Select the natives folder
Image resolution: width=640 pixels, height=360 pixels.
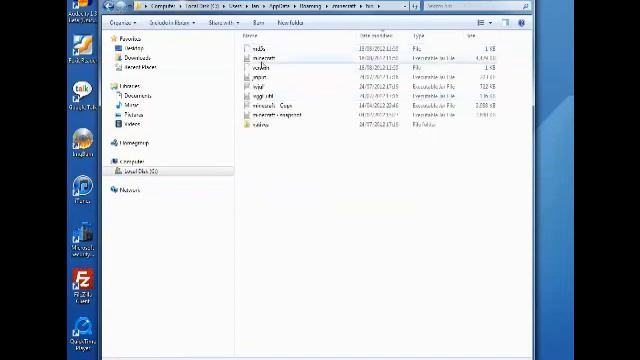[260, 124]
